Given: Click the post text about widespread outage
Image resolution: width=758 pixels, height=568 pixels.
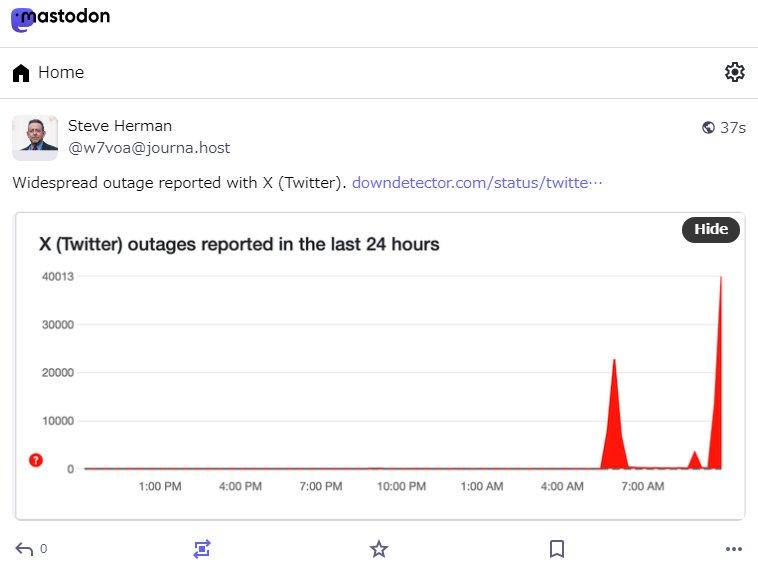Looking at the screenshot, I should (x=180, y=183).
